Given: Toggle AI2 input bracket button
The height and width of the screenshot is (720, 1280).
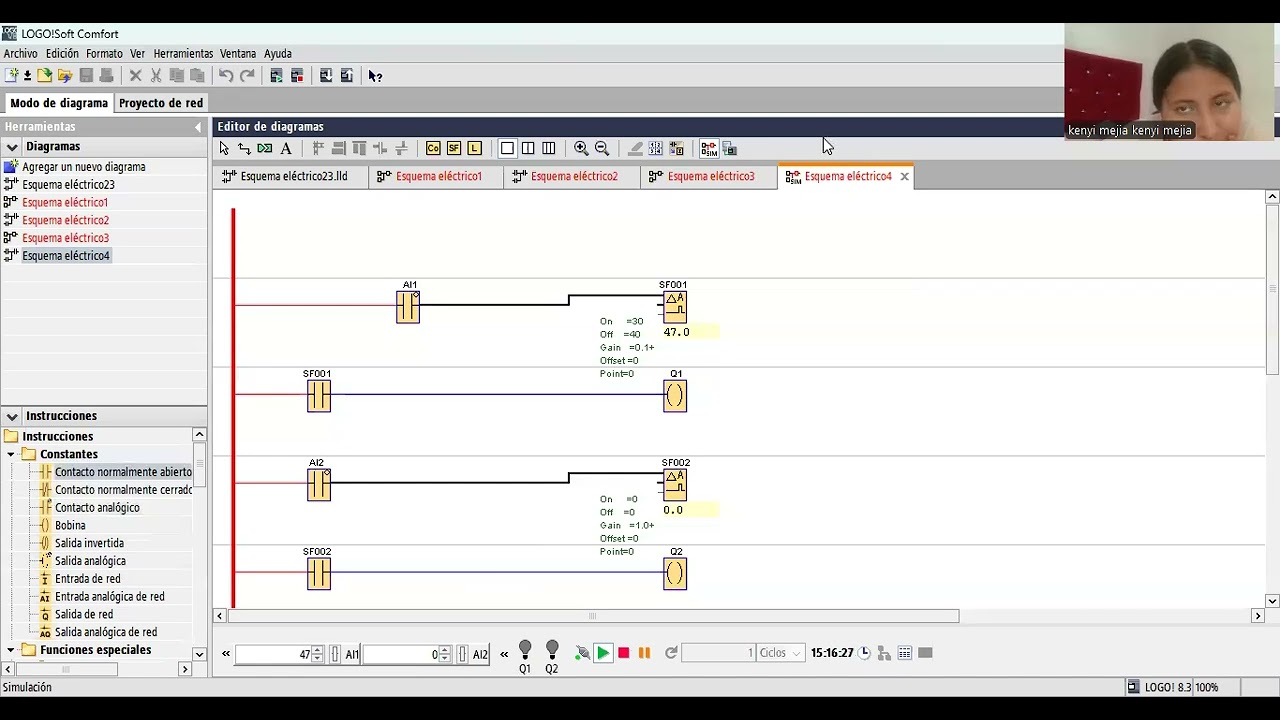Looking at the screenshot, I should [462, 654].
